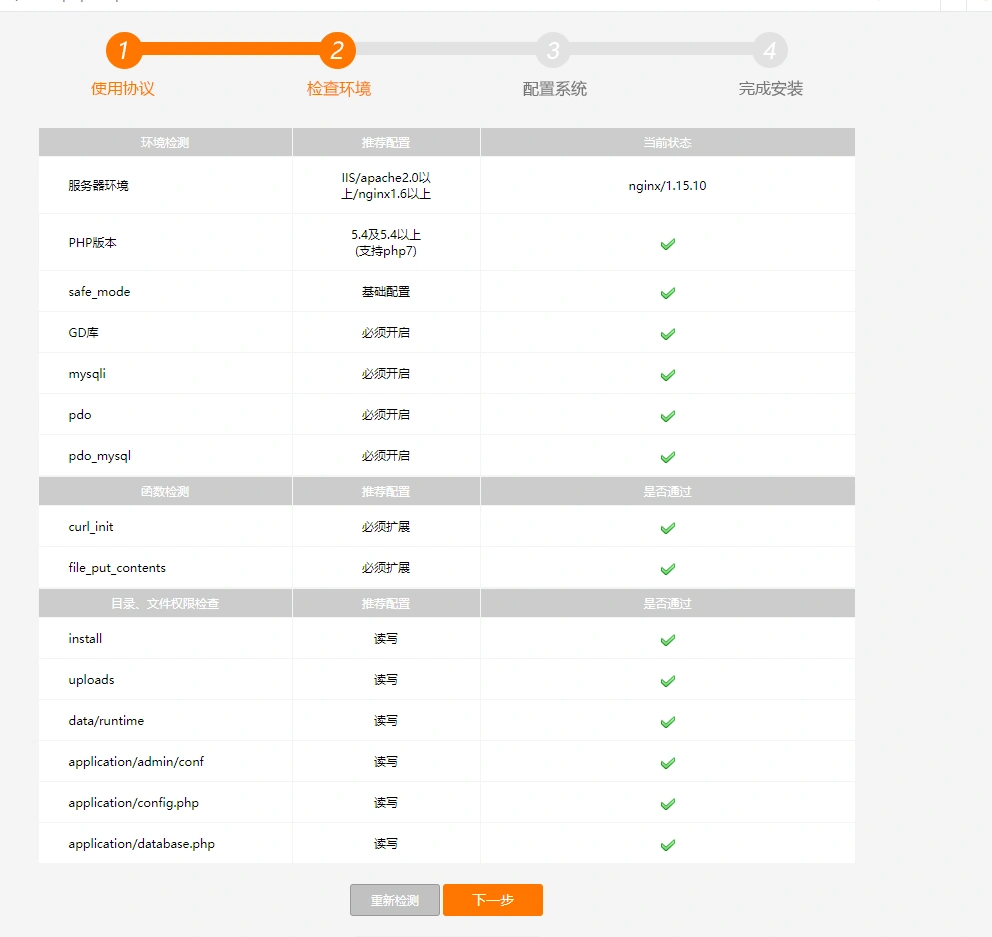This screenshot has width=992, height=937.
Task: Click the application/admin/conf label
Action: pyautogui.click(x=136, y=762)
